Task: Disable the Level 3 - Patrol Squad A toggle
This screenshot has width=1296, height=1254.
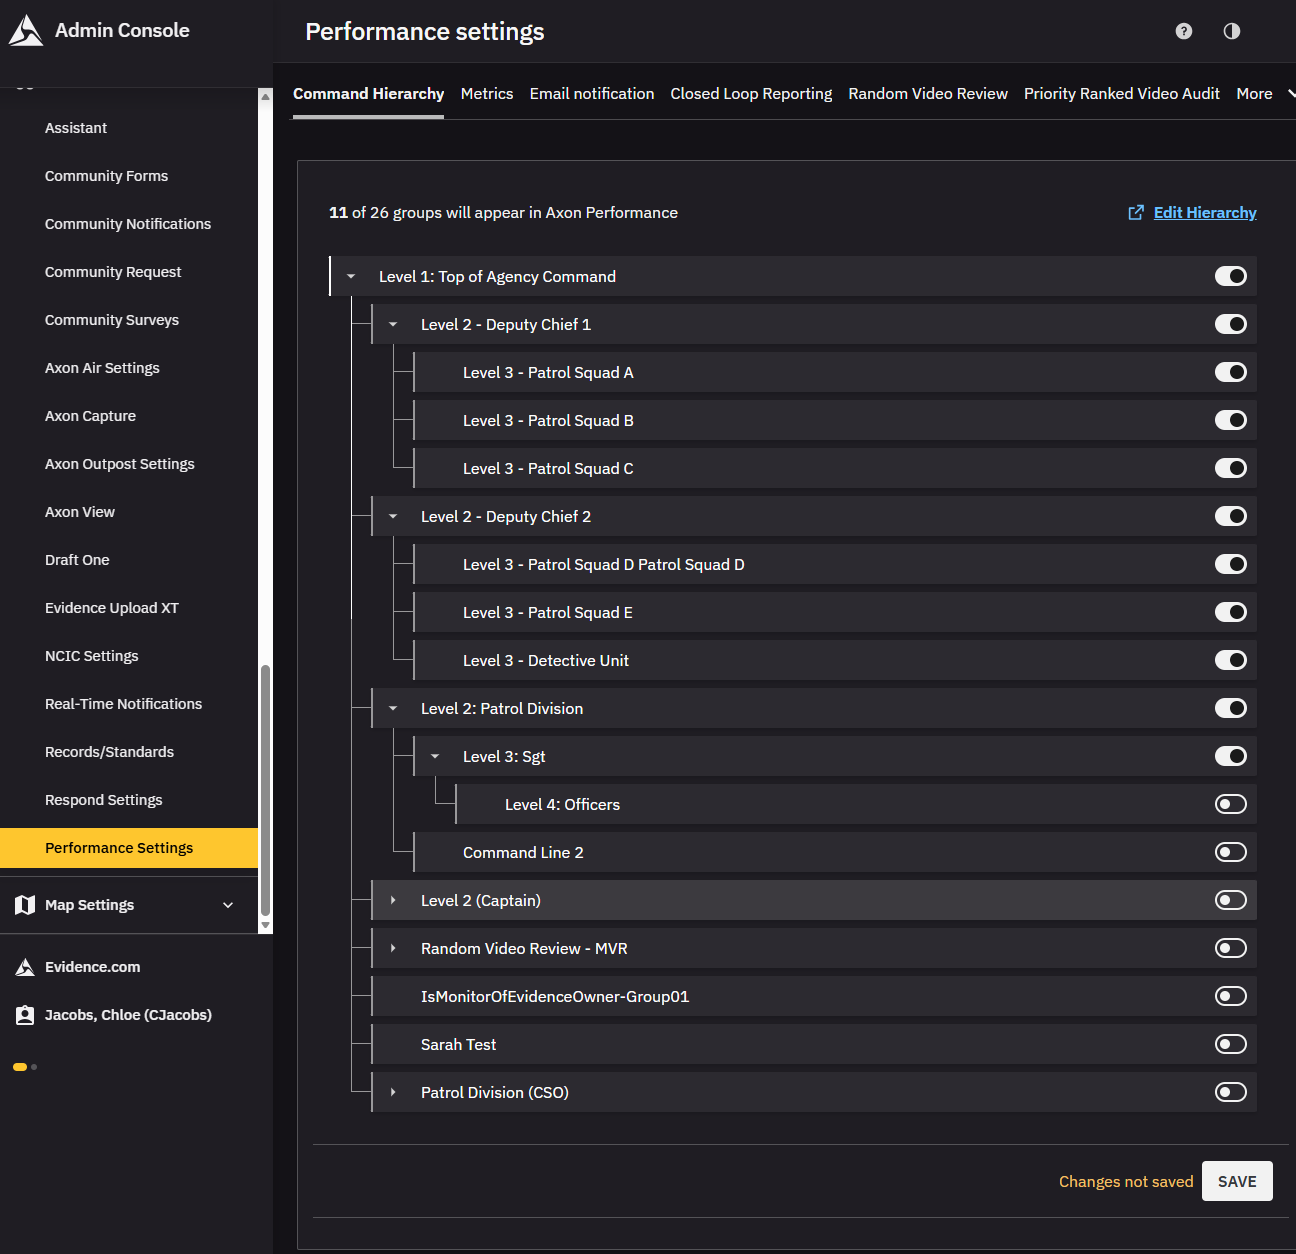Action: (1230, 372)
